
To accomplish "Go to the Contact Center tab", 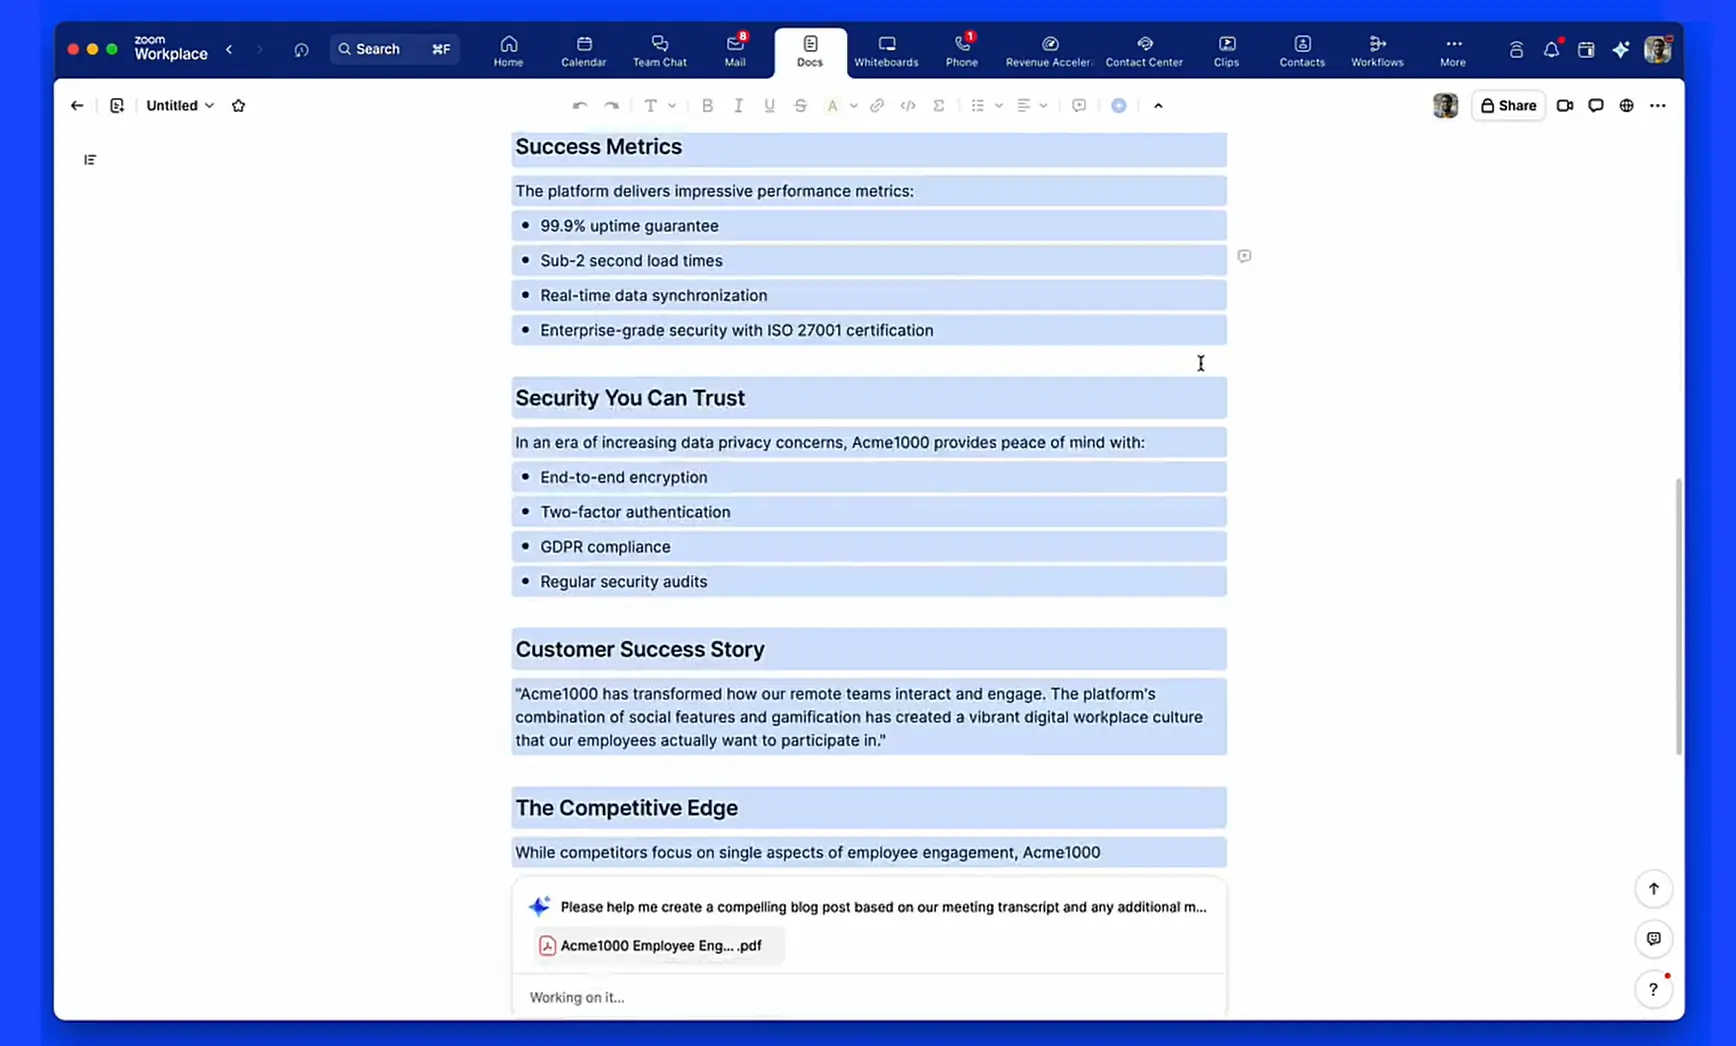I will [1144, 51].
